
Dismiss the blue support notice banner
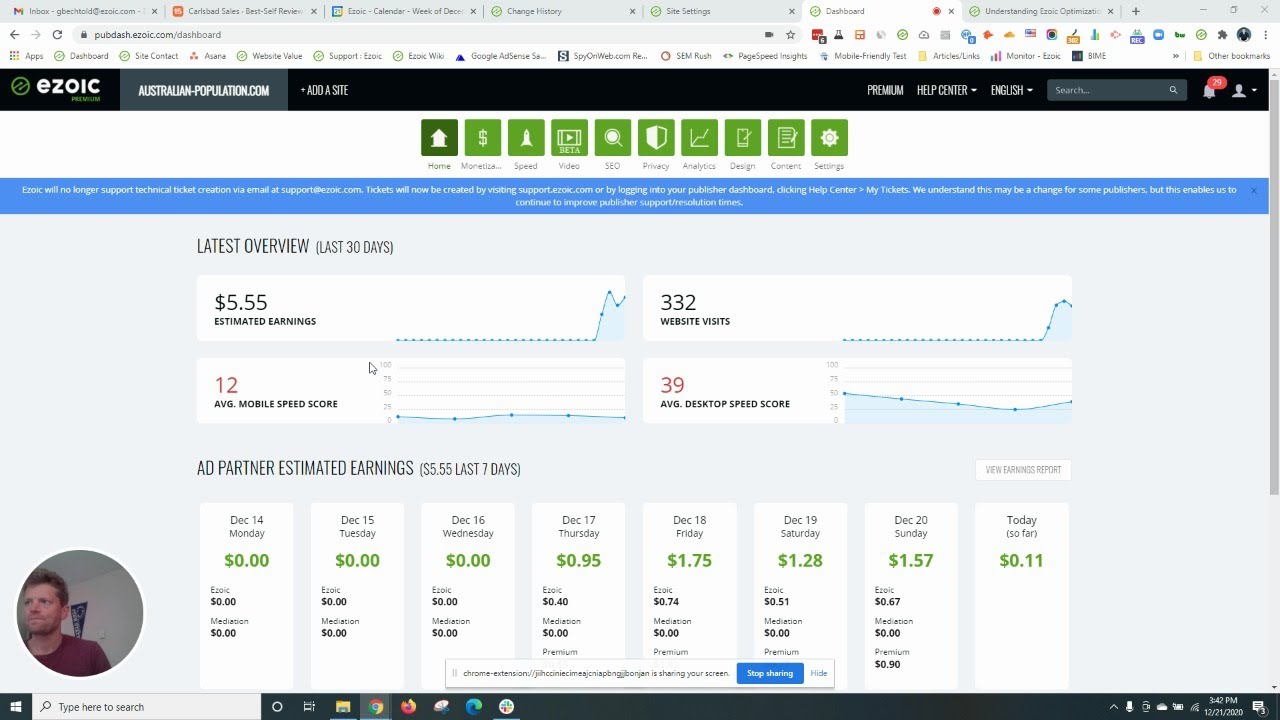(x=1253, y=190)
